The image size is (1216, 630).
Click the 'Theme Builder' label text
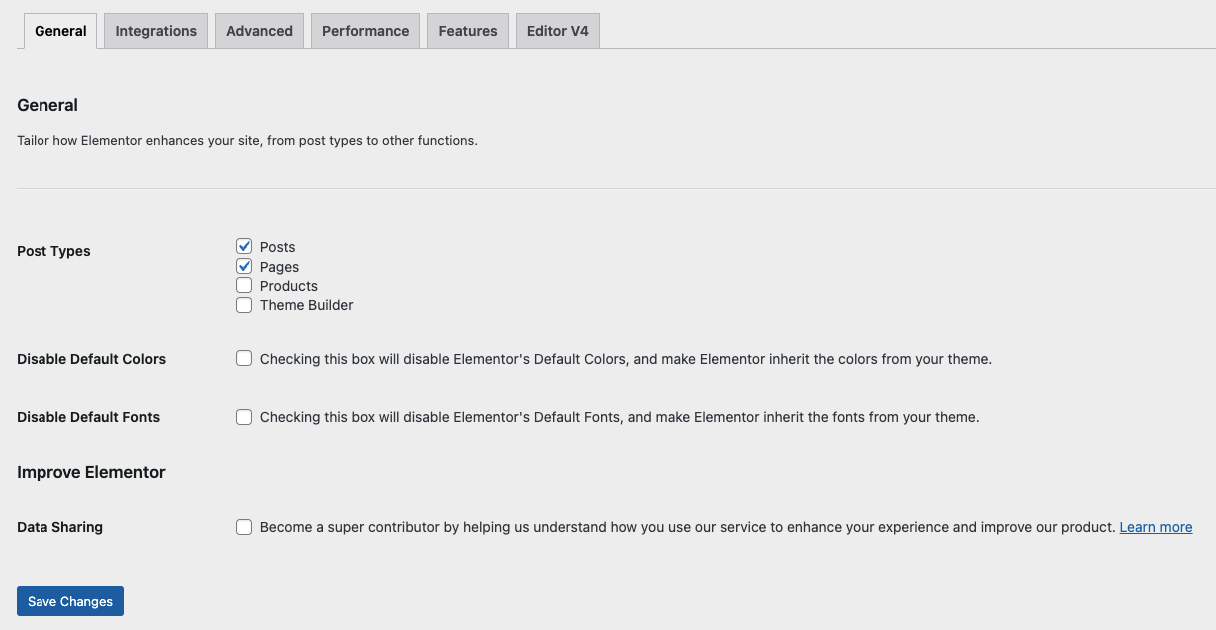[x=306, y=305]
